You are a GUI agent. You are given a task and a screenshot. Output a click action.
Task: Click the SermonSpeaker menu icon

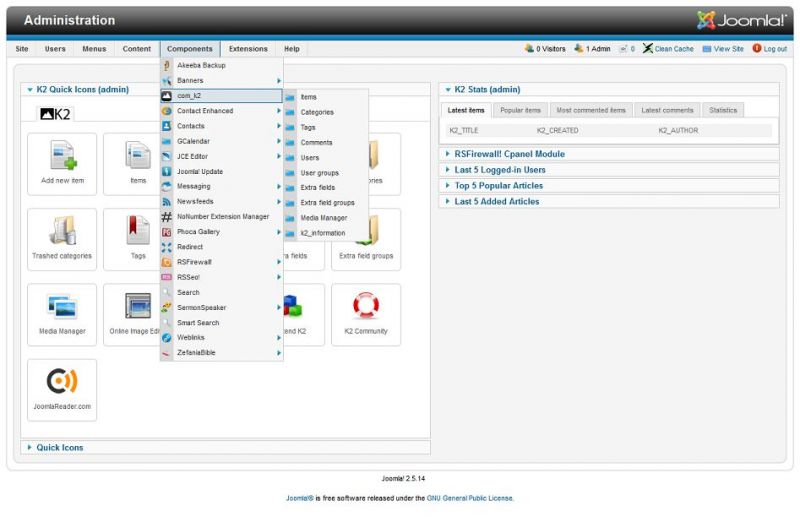166,308
